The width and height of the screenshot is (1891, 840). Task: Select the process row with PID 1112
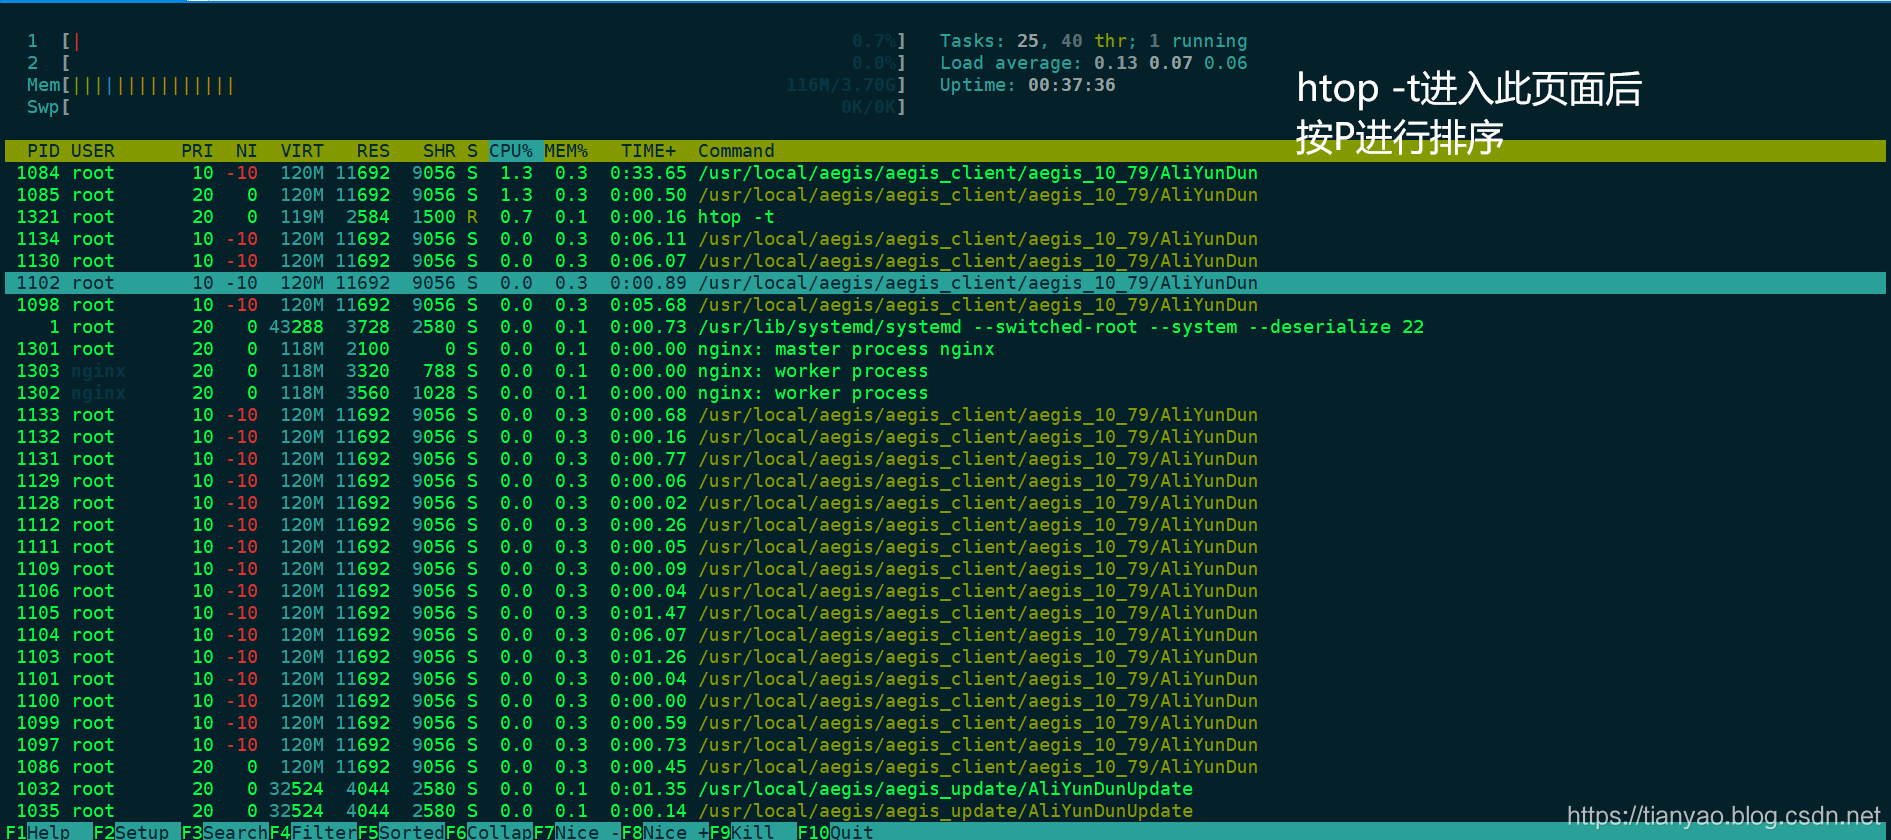coord(945,525)
